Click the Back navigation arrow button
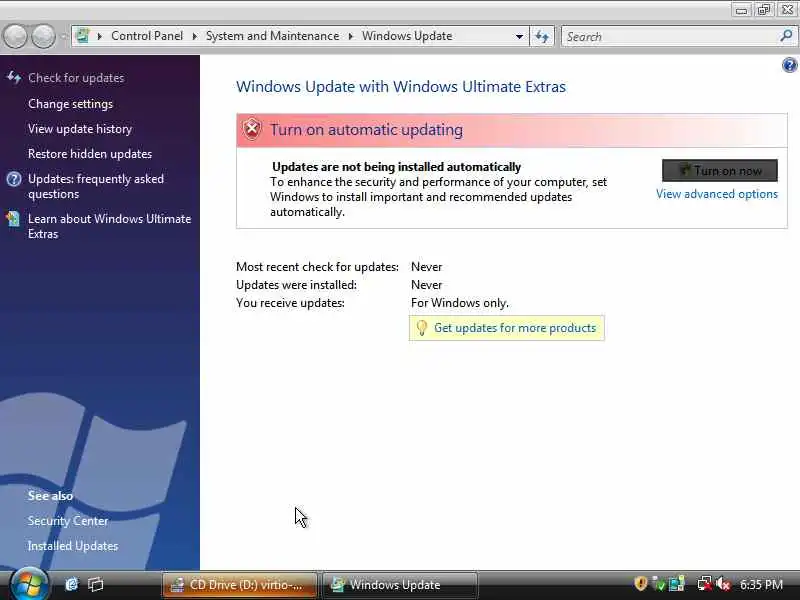Screen dimensions: 800x600 pyautogui.click(x=15, y=37)
